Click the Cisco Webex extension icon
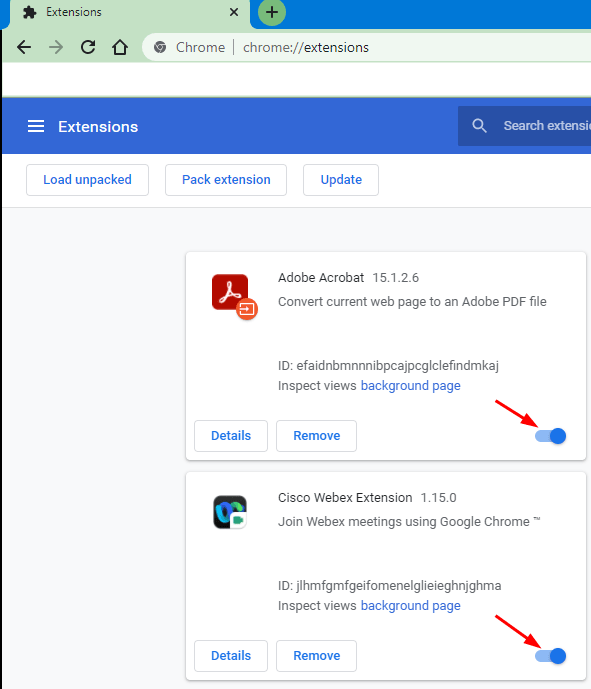 pyautogui.click(x=230, y=512)
